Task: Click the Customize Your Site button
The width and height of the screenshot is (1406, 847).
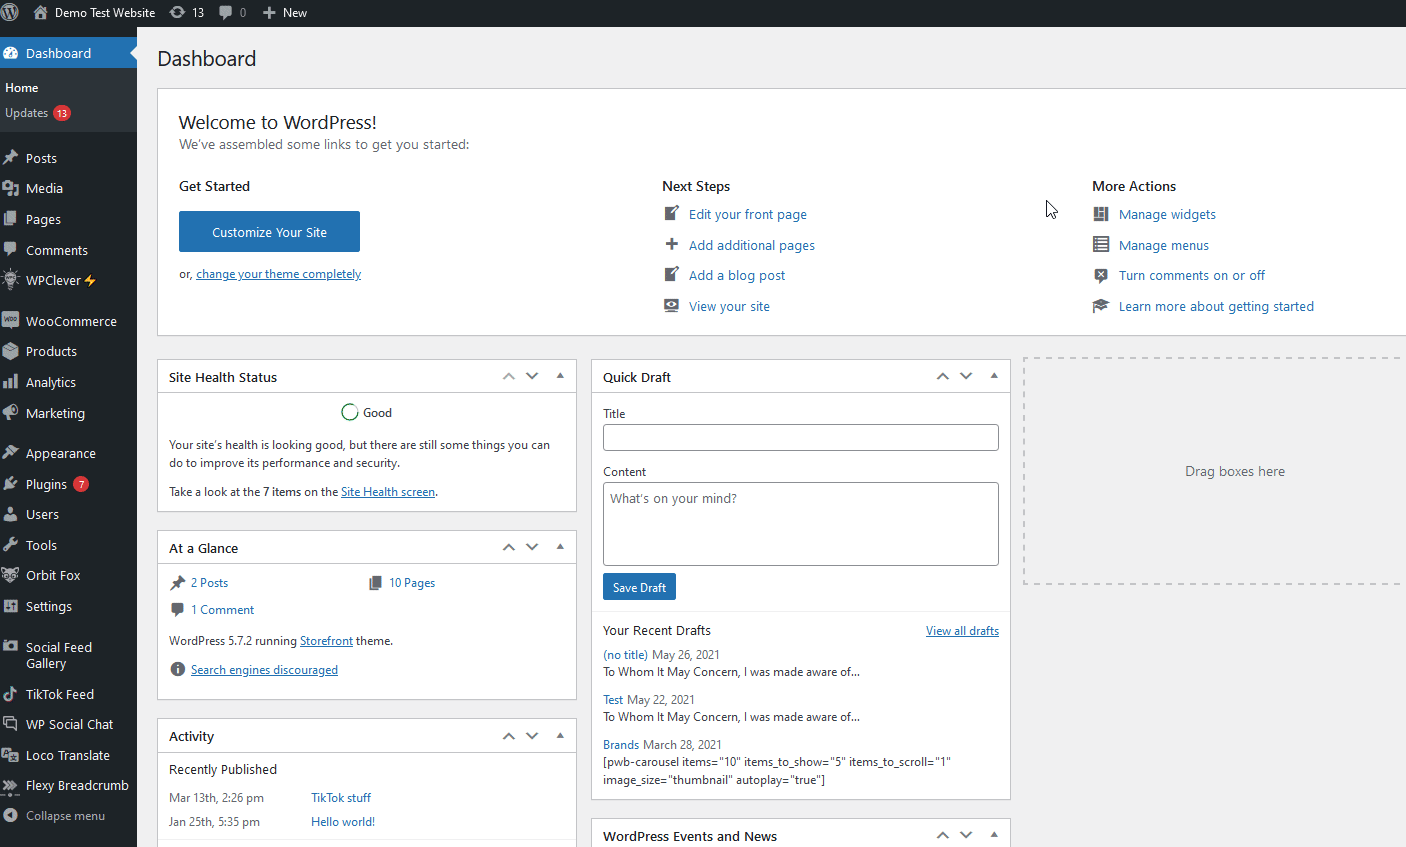Action: [x=268, y=231]
